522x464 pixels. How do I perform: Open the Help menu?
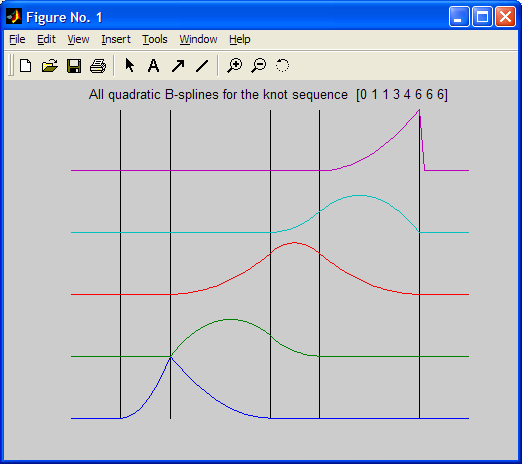point(240,39)
